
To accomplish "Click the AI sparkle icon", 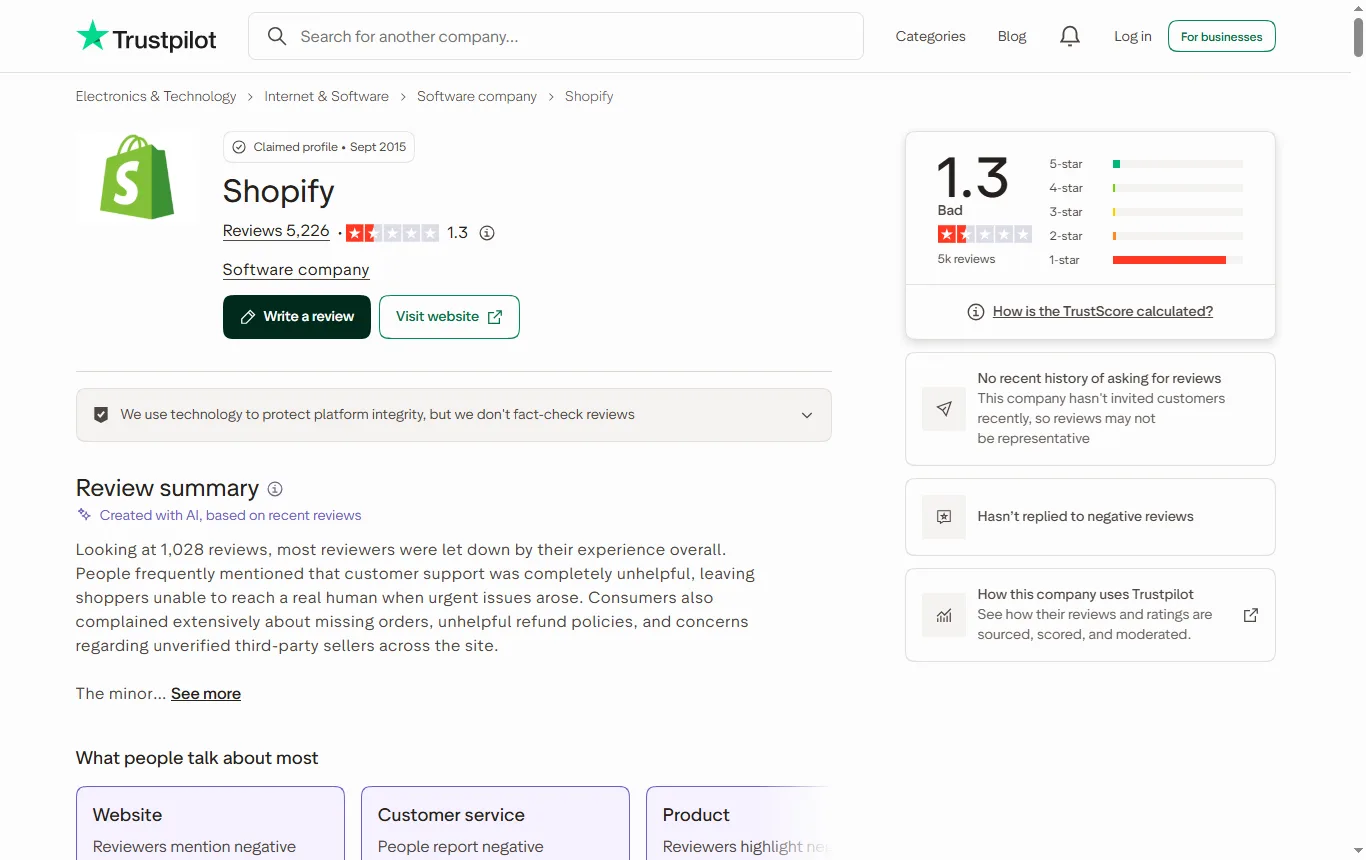I will click(84, 515).
